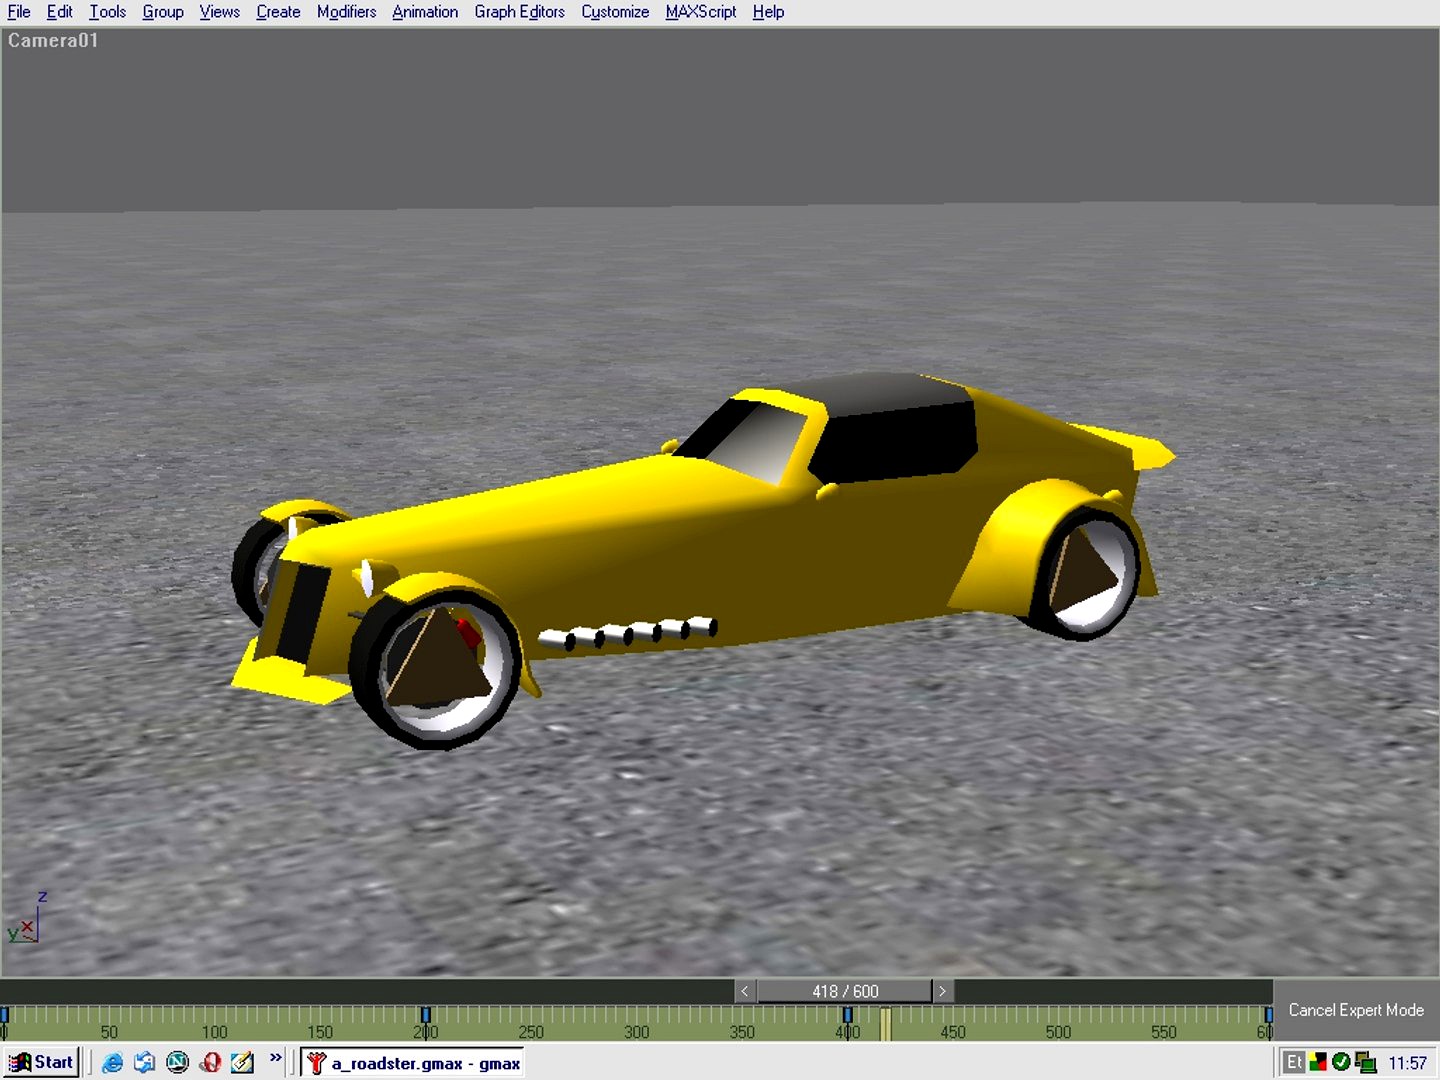The image size is (1440, 1080).
Task: Click the current-frame indicator on the track bar
Action: pyautogui.click(x=885, y=1024)
